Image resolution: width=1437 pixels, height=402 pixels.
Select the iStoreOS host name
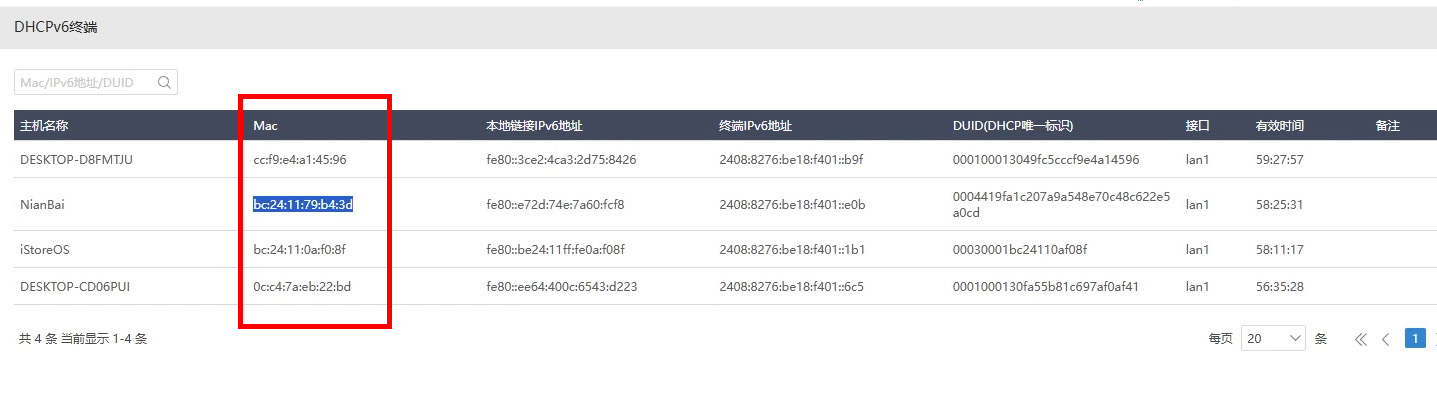(x=46, y=249)
